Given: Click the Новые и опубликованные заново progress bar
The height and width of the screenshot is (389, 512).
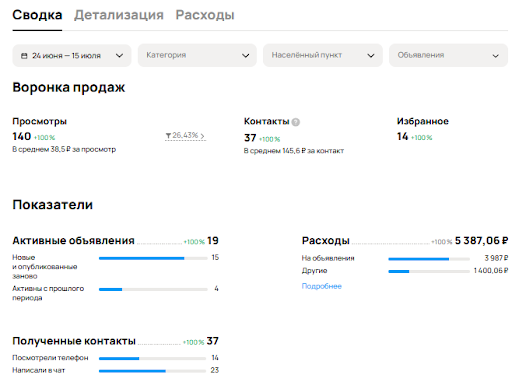Looking at the screenshot, I should click(153, 258).
